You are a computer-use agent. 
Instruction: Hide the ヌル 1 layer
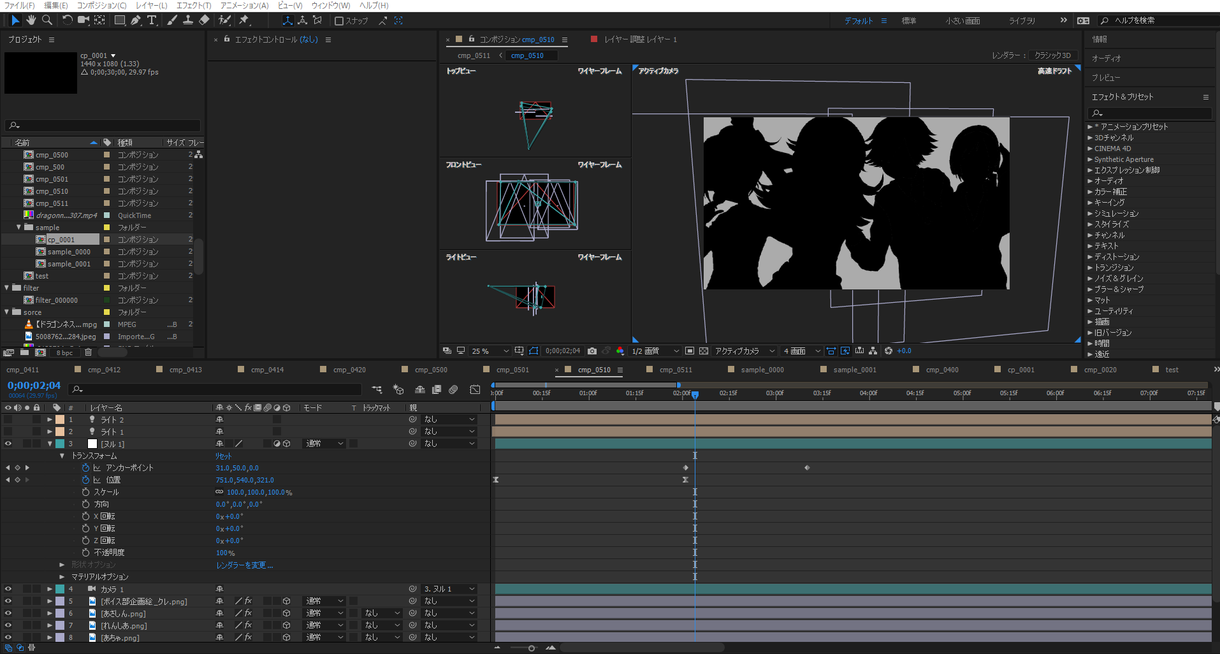[x=8, y=444]
